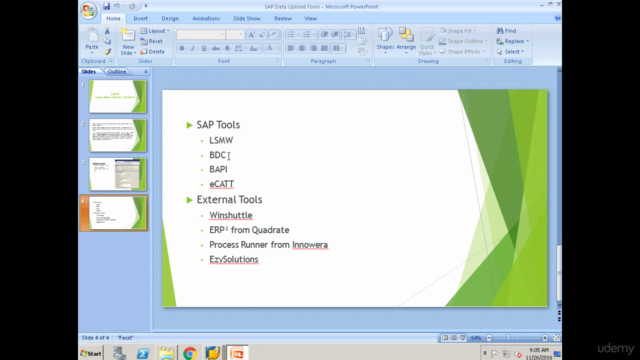Image resolution: width=640 pixels, height=360 pixels.
Task: Zoom in with the plus button
Action: tap(545, 338)
